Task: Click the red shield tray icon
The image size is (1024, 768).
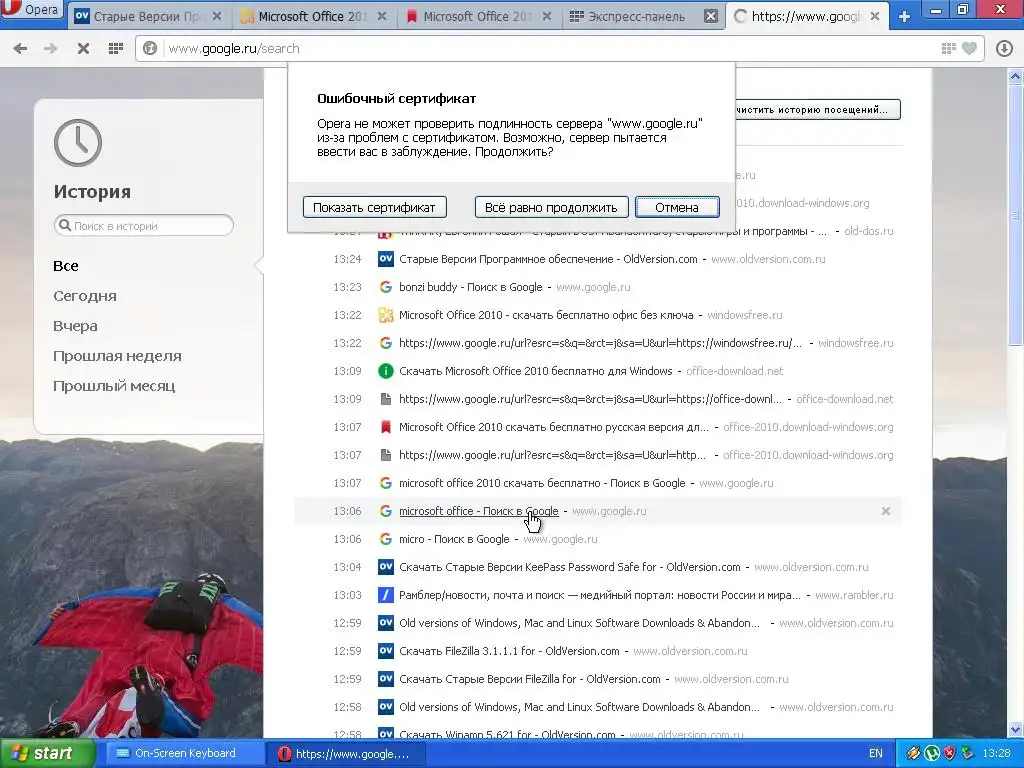Action: click(950, 754)
